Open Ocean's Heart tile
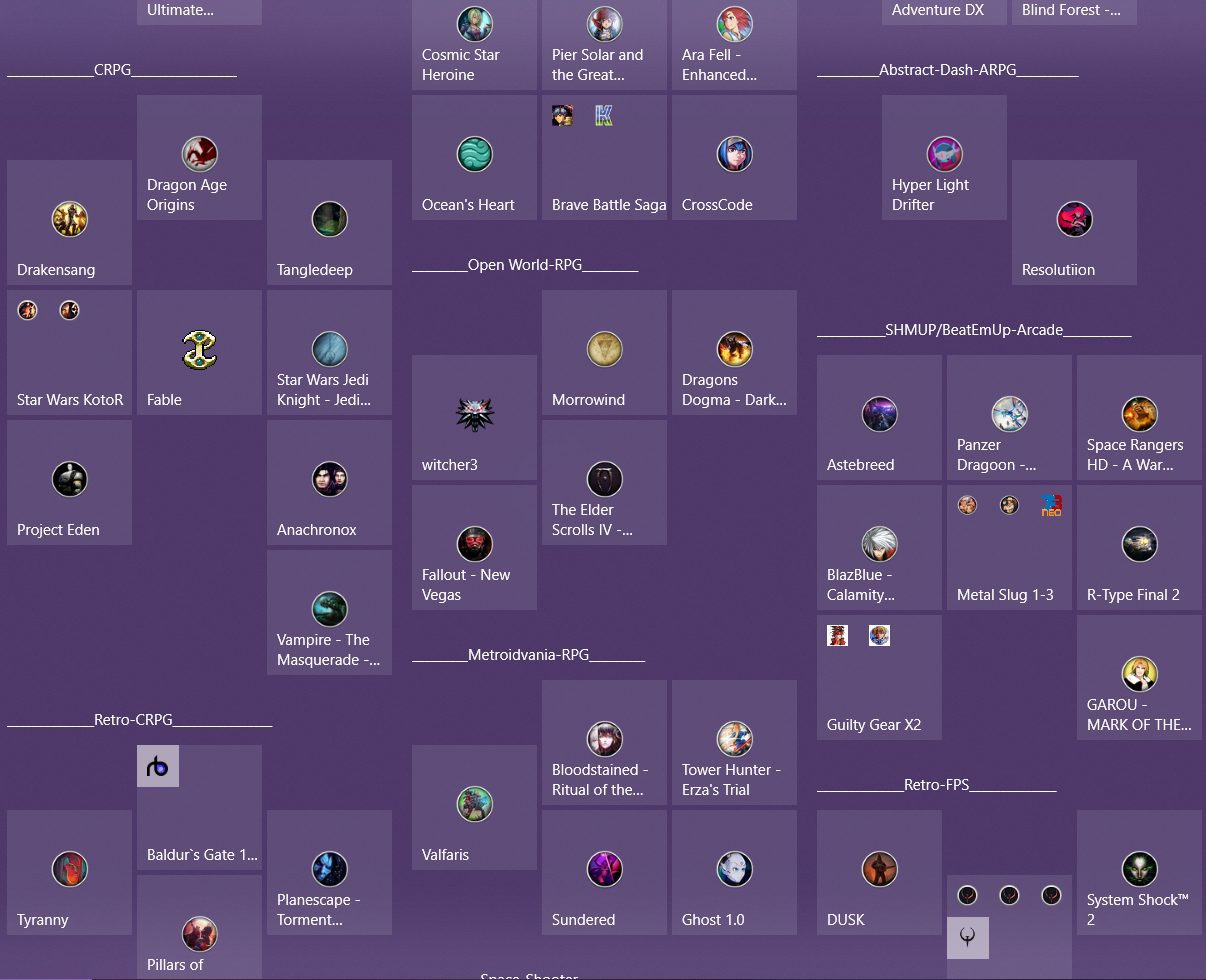 click(x=474, y=157)
